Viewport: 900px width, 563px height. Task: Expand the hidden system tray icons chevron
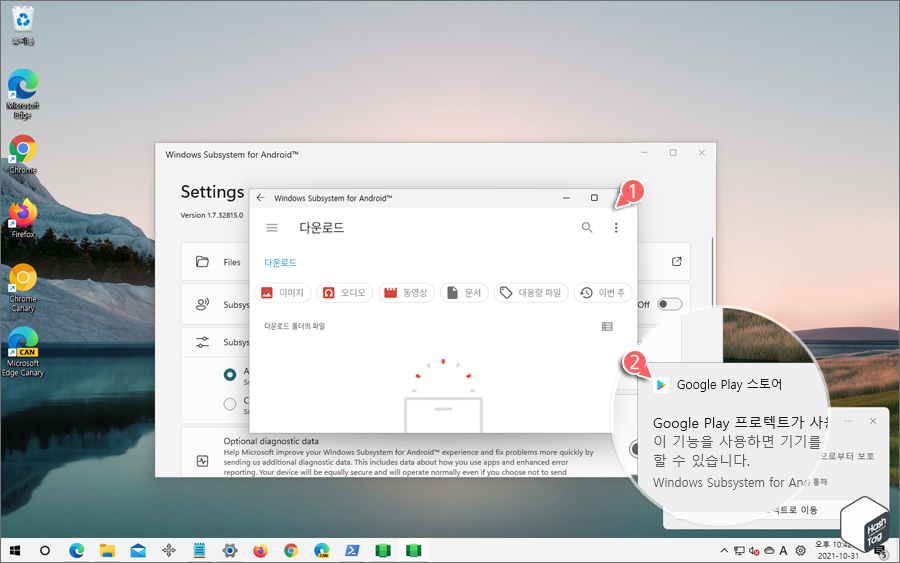coord(724,551)
